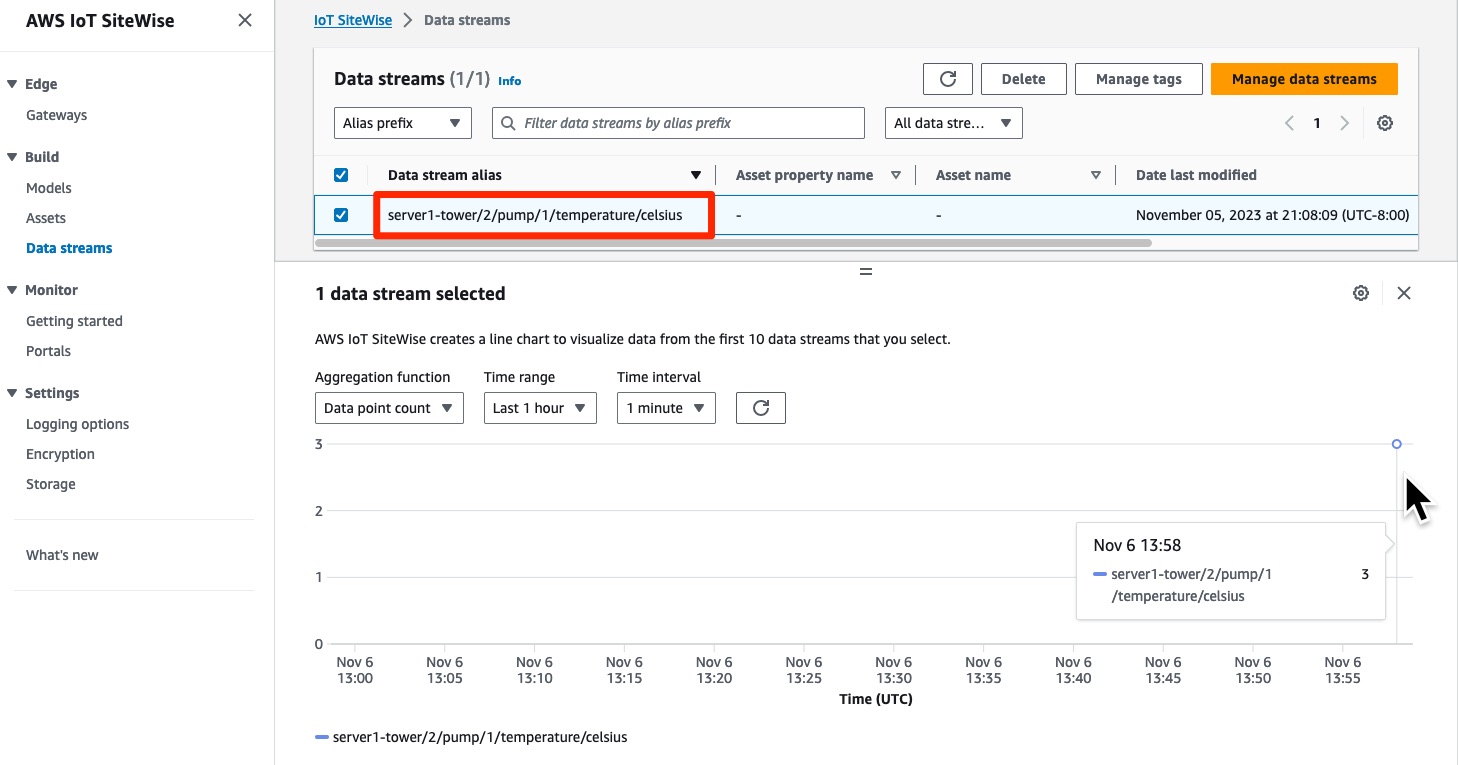Click the Manage data streams button
The image size is (1458, 765).
[x=1304, y=79]
